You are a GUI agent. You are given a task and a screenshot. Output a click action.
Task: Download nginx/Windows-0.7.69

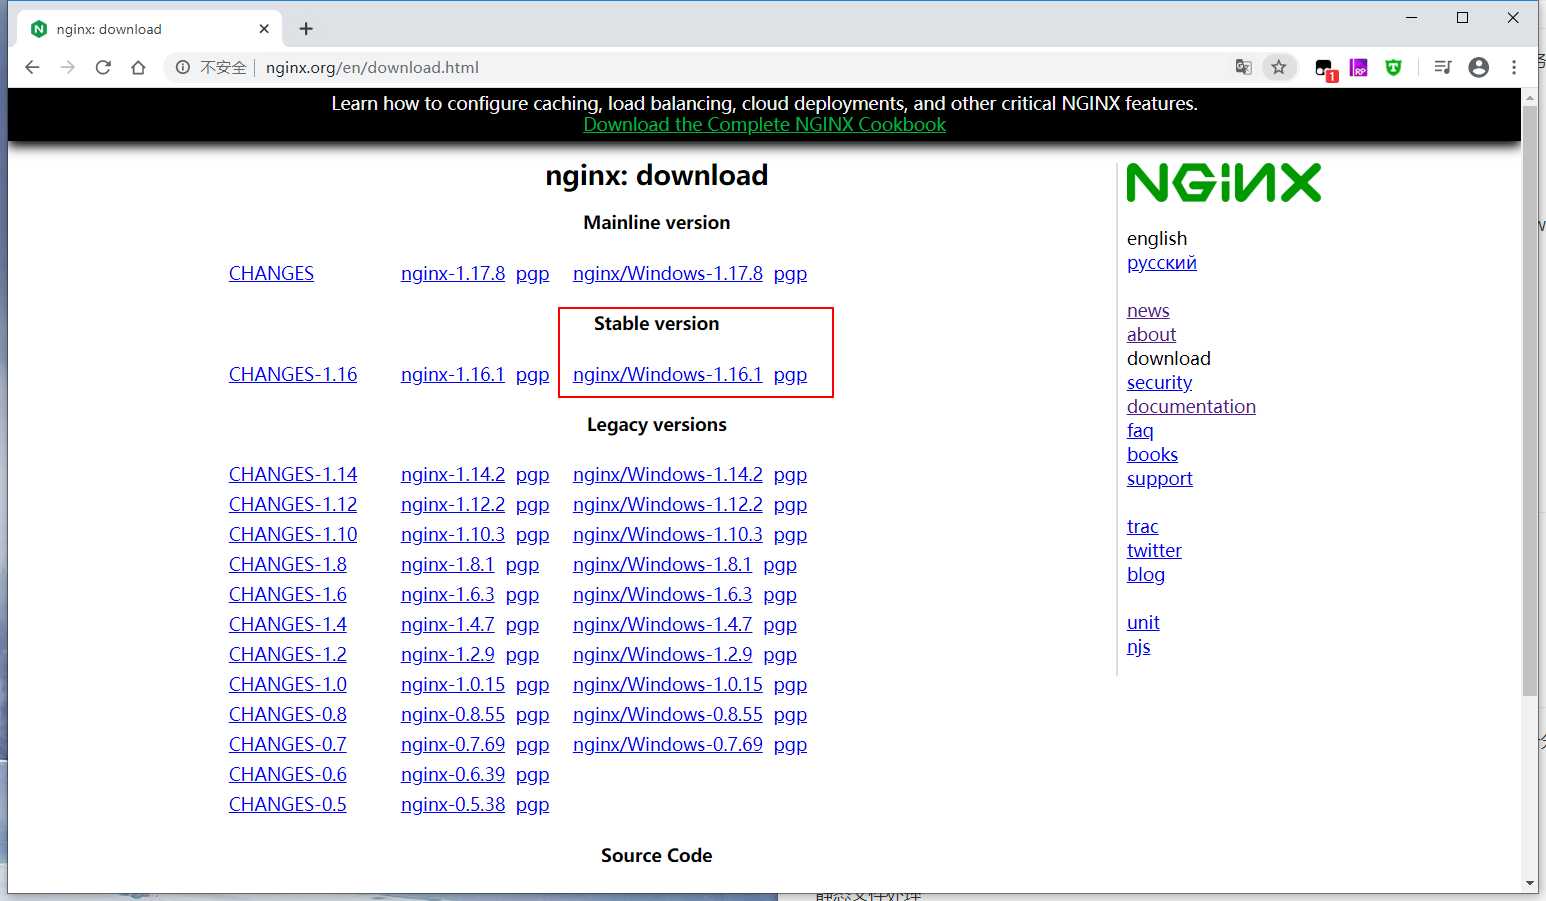coord(667,744)
